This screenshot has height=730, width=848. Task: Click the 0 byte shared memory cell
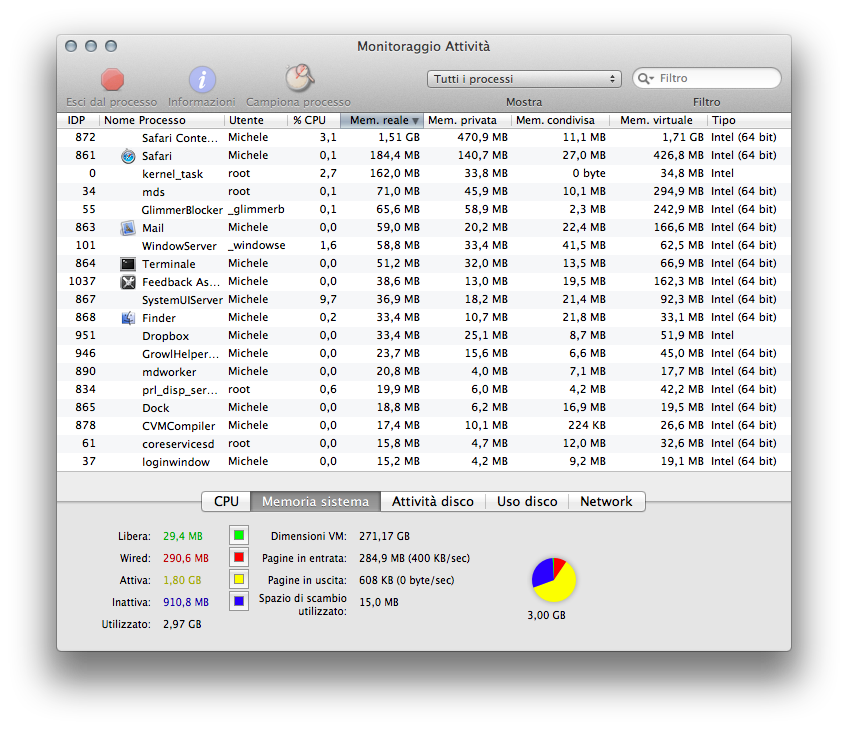[588, 174]
